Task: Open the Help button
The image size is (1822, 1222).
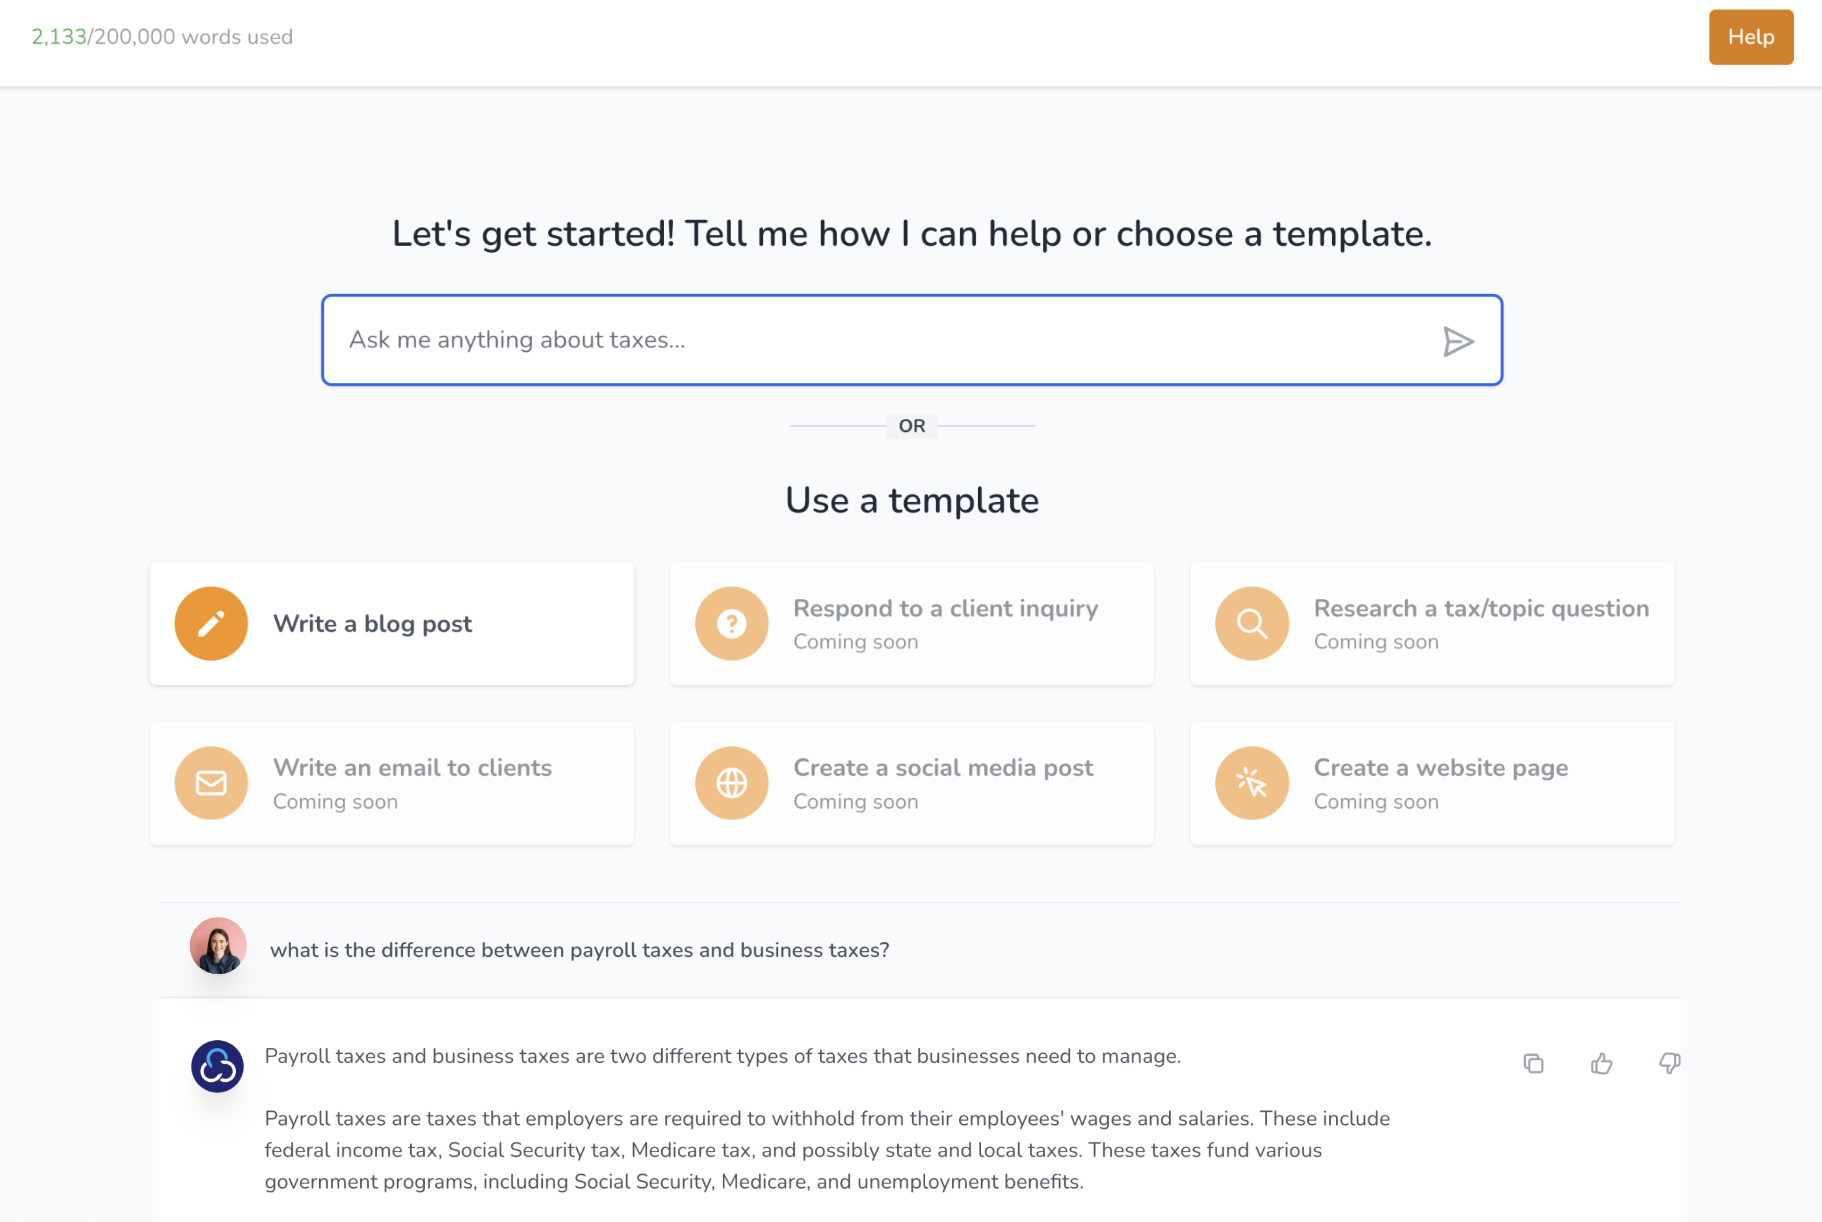Action: (x=1750, y=37)
